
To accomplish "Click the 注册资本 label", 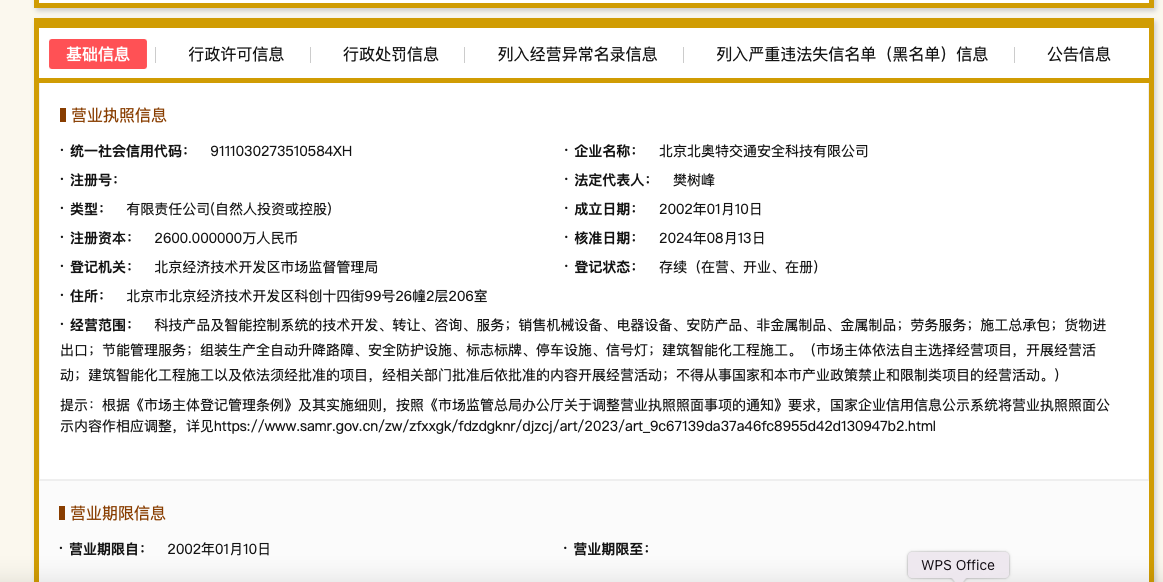I will [x=101, y=239].
